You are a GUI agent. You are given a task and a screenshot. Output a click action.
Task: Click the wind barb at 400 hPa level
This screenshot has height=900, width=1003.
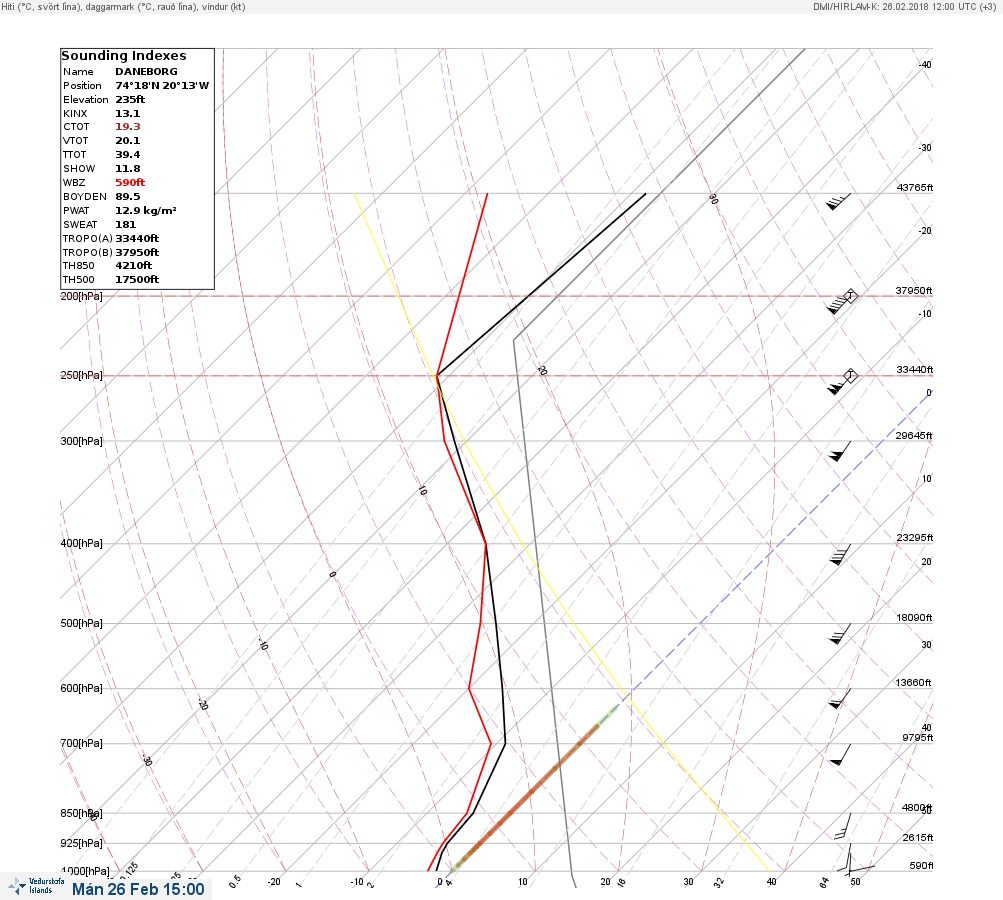839,555
